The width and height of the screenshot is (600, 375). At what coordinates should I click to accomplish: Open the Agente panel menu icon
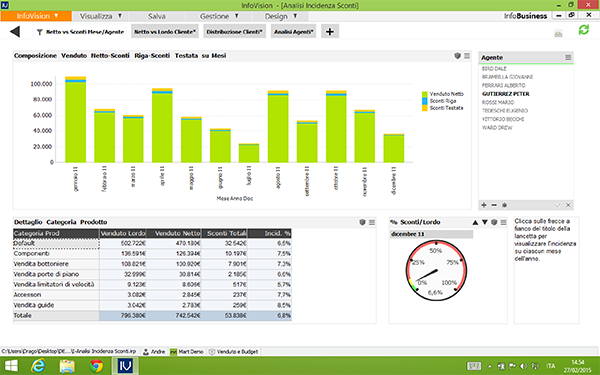(568, 57)
